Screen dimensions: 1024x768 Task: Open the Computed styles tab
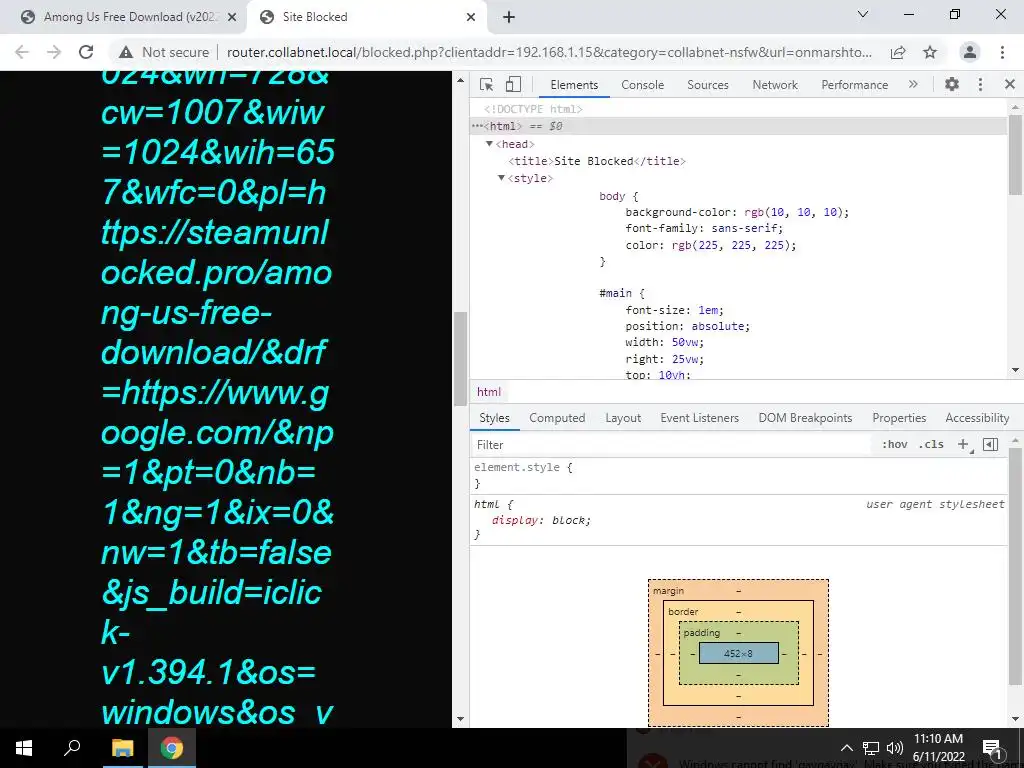[x=557, y=418]
